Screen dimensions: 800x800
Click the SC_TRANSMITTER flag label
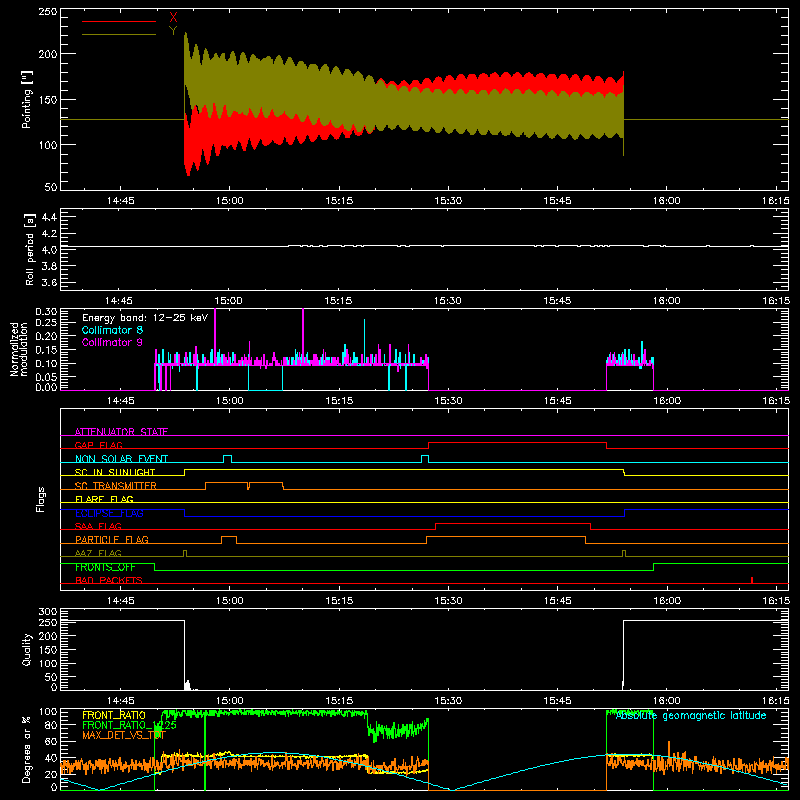pyautogui.click(x=115, y=486)
